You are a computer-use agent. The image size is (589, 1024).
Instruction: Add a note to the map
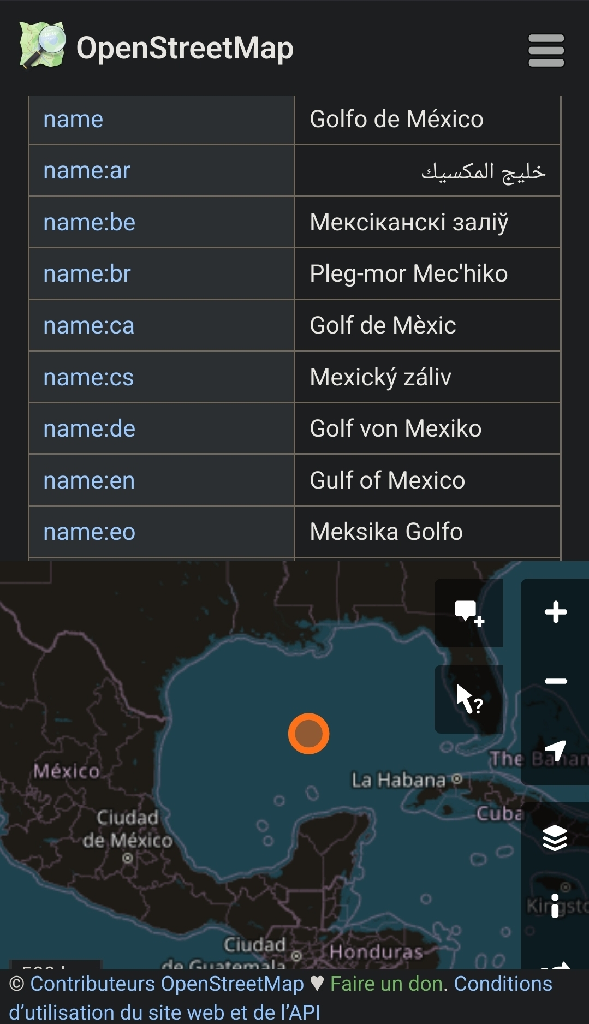click(x=470, y=613)
